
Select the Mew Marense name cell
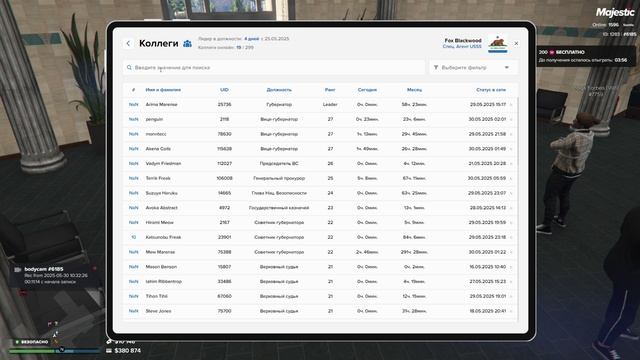click(160, 252)
